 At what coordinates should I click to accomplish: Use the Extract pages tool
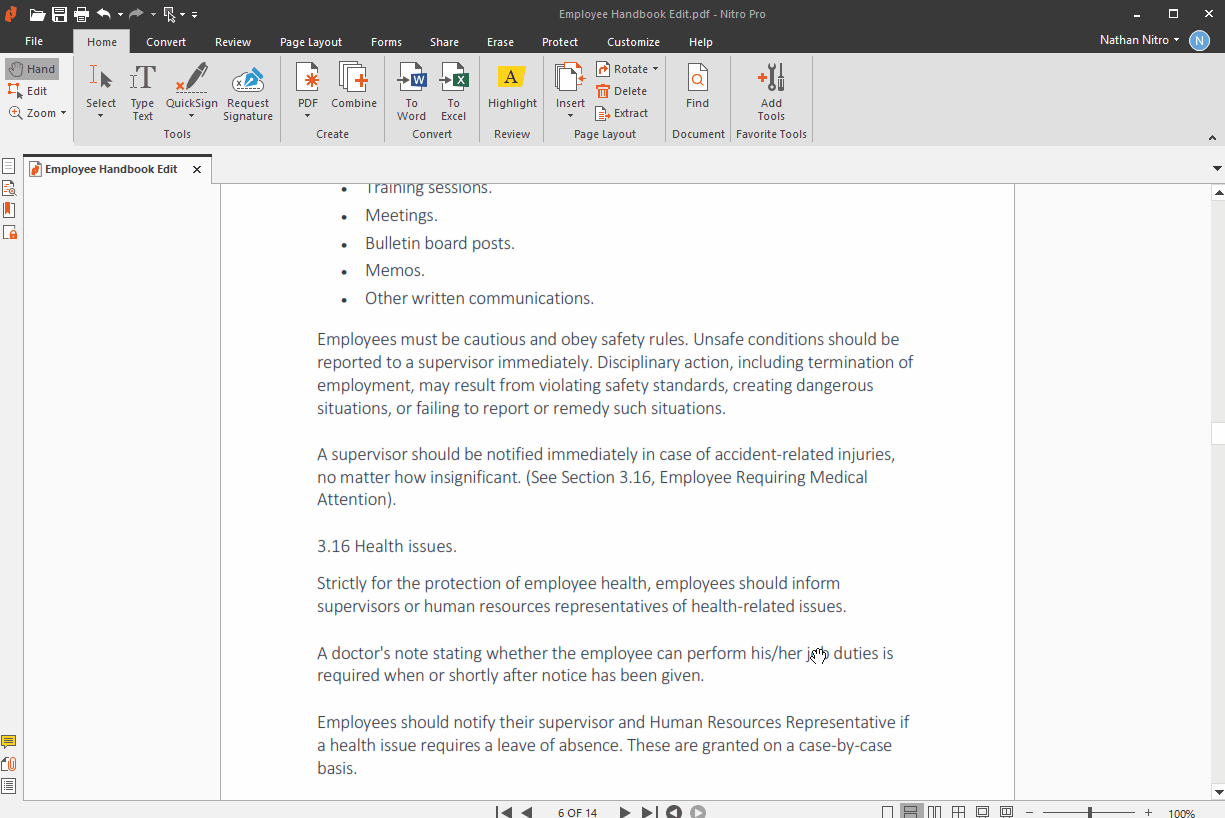pyautogui.click(x=621, y=113)
